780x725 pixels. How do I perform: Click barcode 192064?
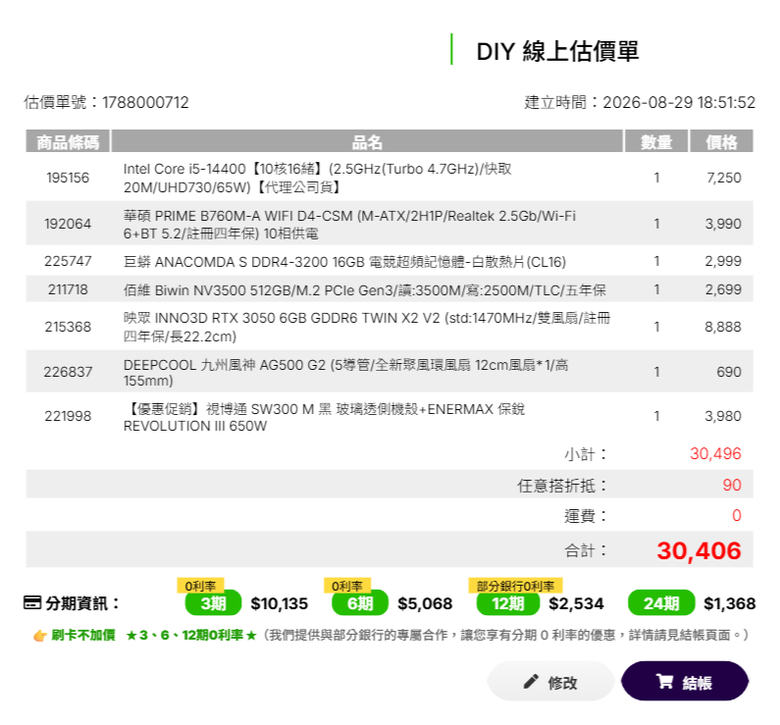point(68,224)
